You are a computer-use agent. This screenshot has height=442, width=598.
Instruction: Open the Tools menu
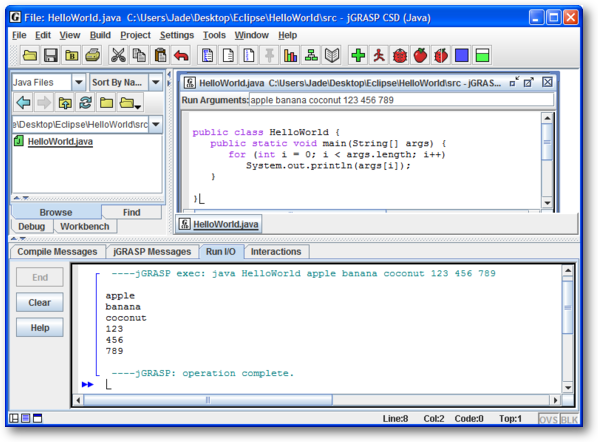(x=214, y=35)
